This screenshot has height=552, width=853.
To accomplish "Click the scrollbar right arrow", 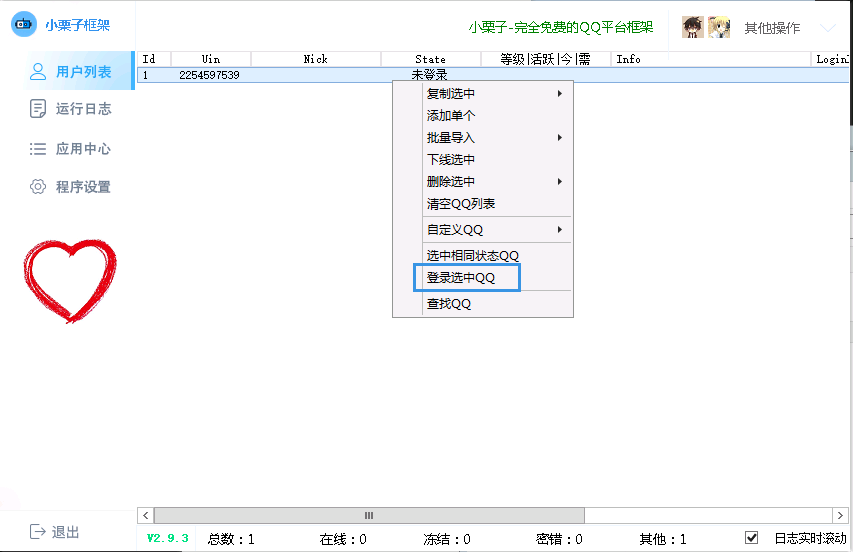I will (840, 515).
